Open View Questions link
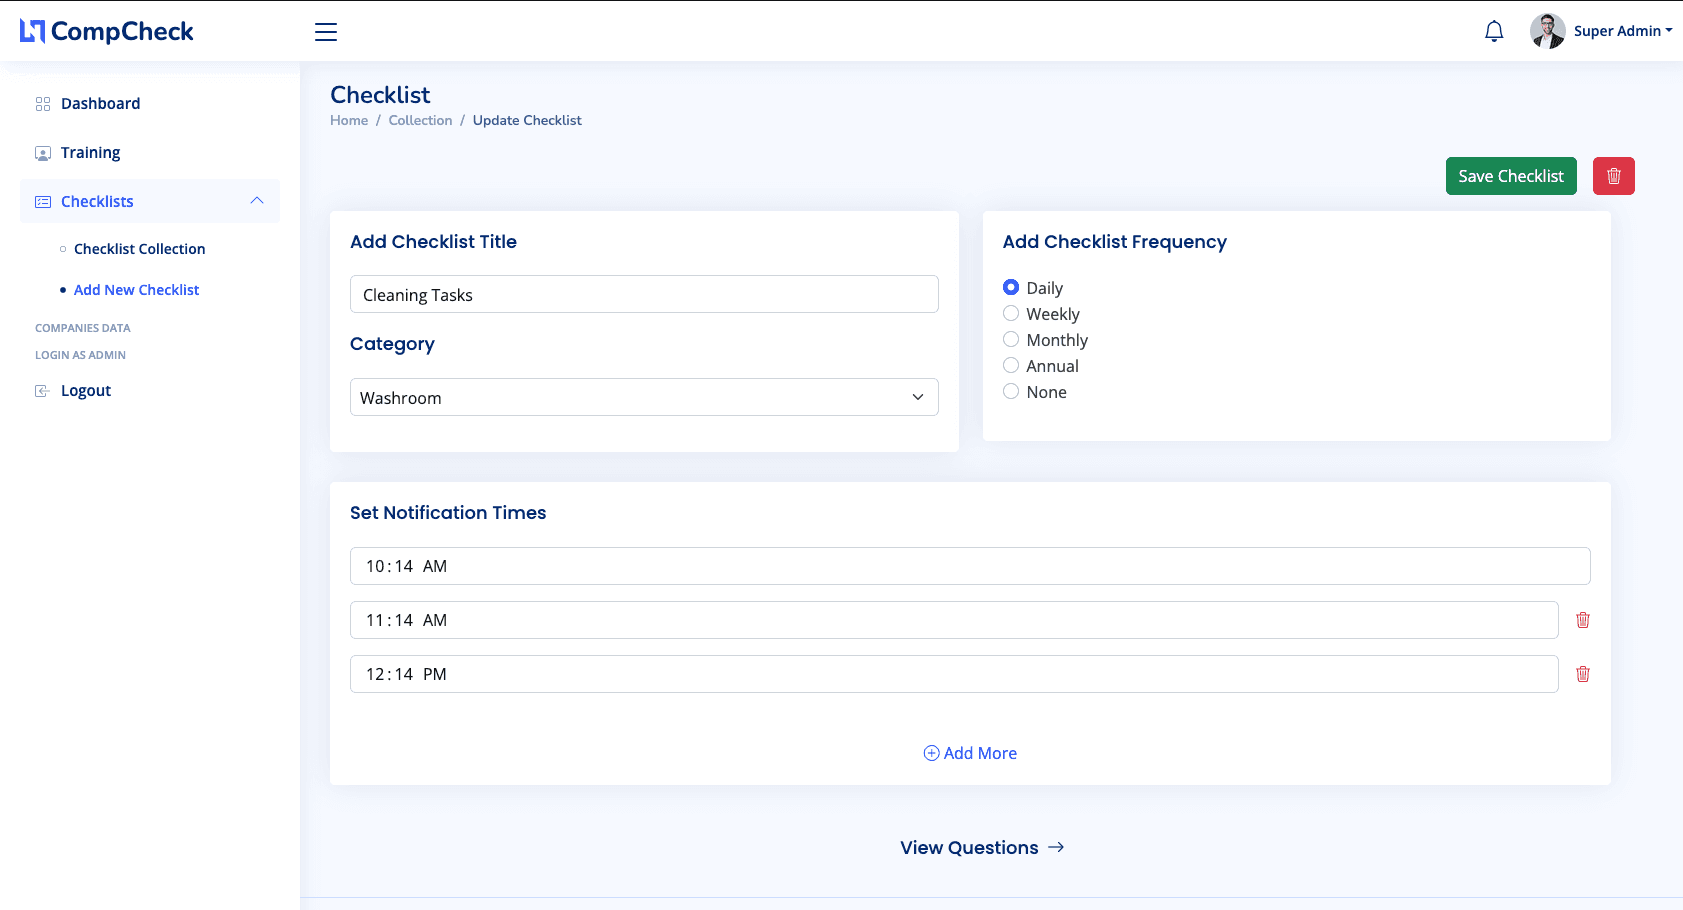The height and width of the screenshot is (910, 1683). [x=982, y=847]
